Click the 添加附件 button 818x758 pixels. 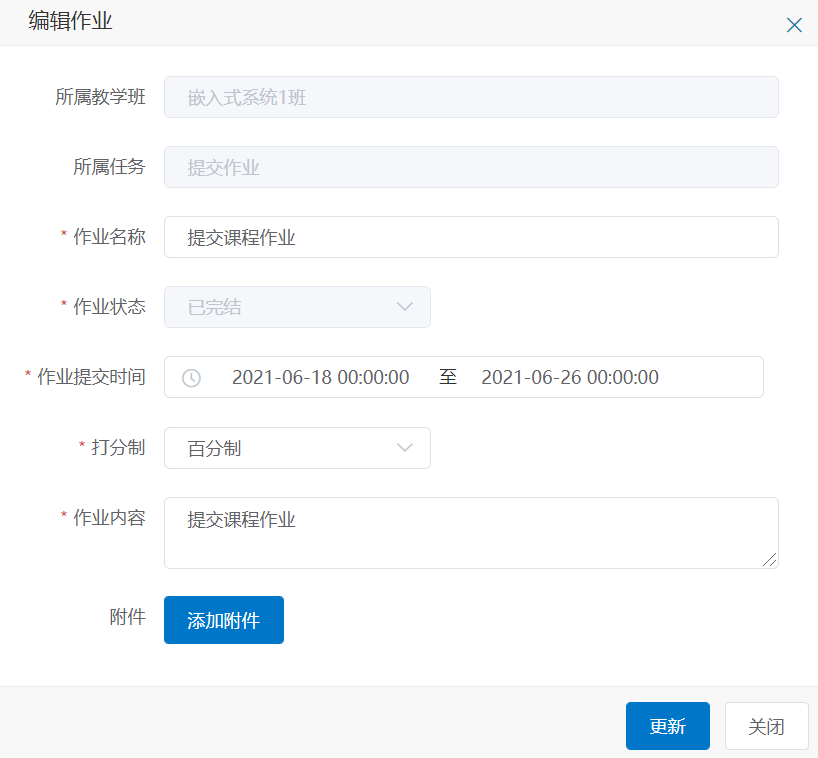tap(224, 620)
